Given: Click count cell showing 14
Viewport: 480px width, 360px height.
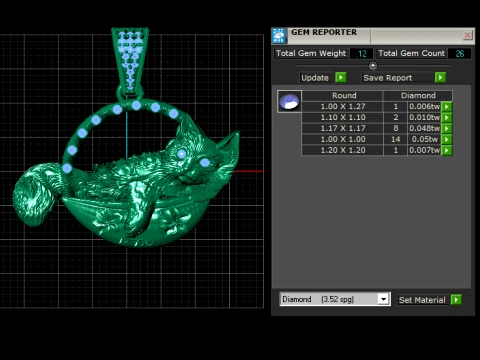Looking at the screenshot, I should [x=395, y=139].
